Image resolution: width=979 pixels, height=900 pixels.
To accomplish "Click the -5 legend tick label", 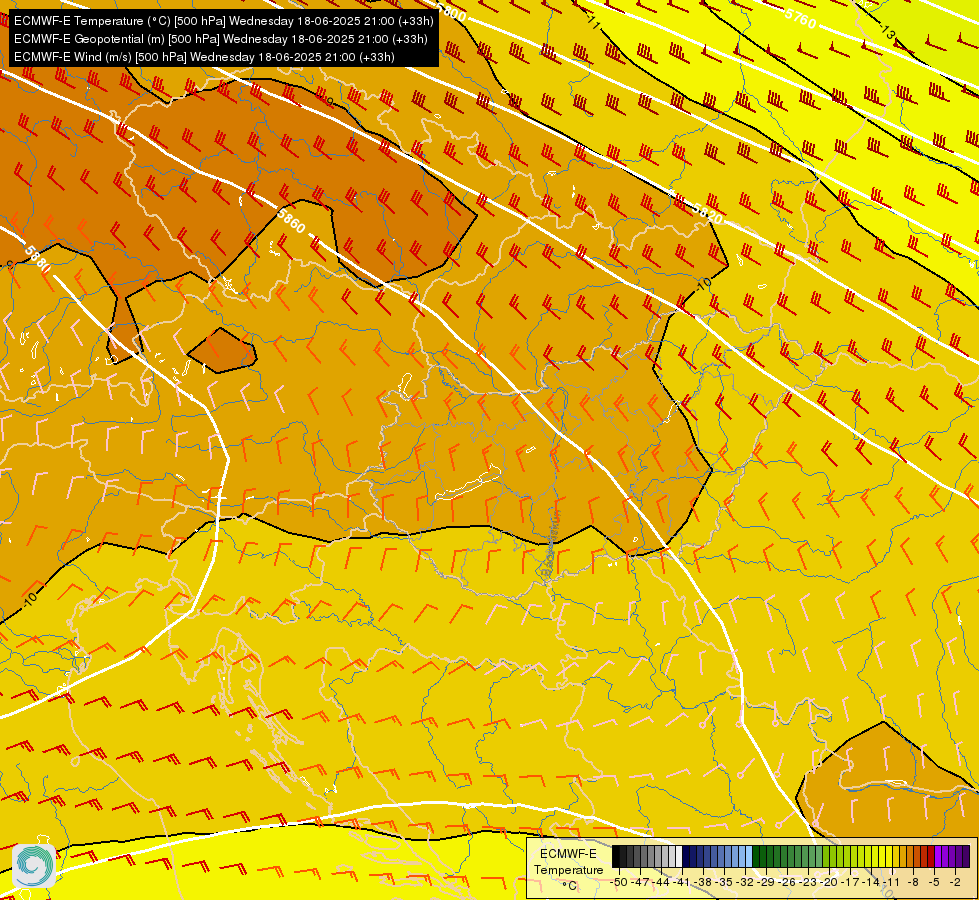I will [x=933, y=883].
